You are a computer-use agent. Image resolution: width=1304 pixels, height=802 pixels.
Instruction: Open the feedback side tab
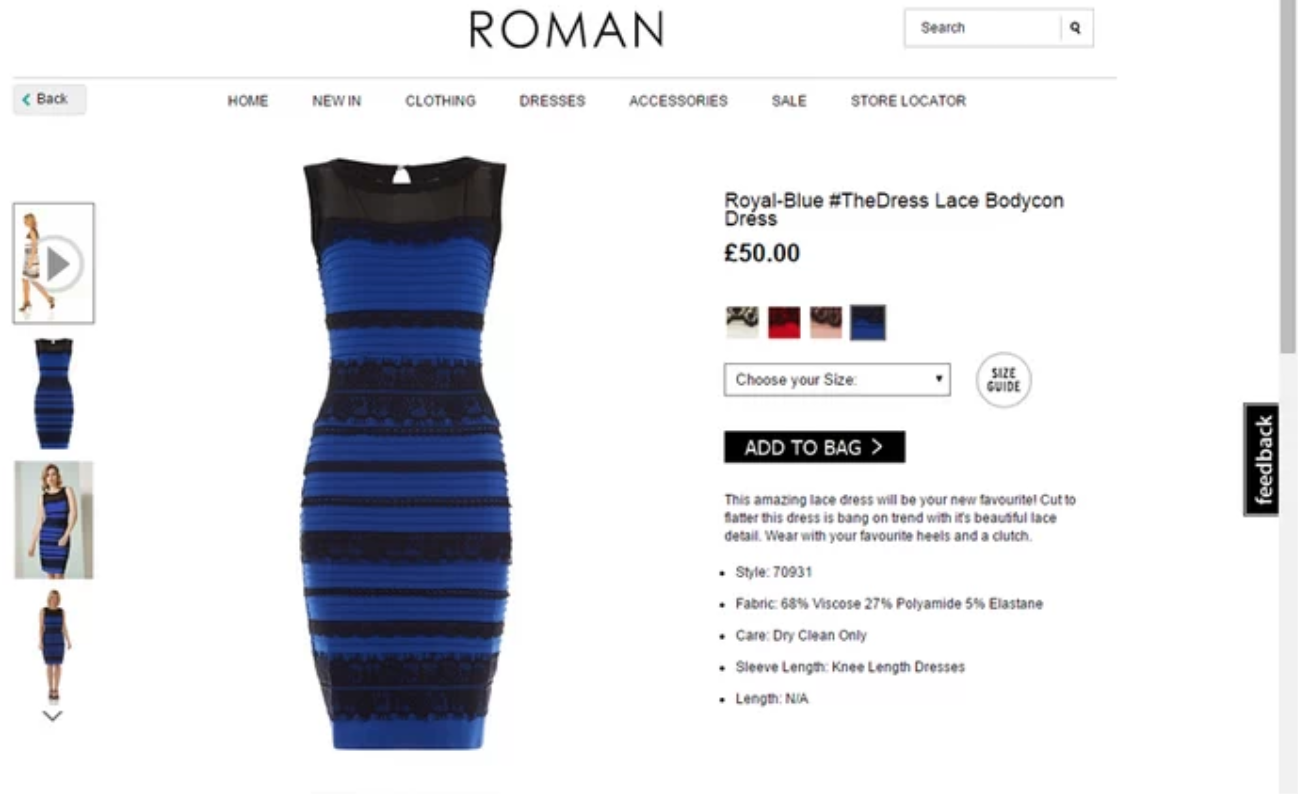tap(1262, 459)
